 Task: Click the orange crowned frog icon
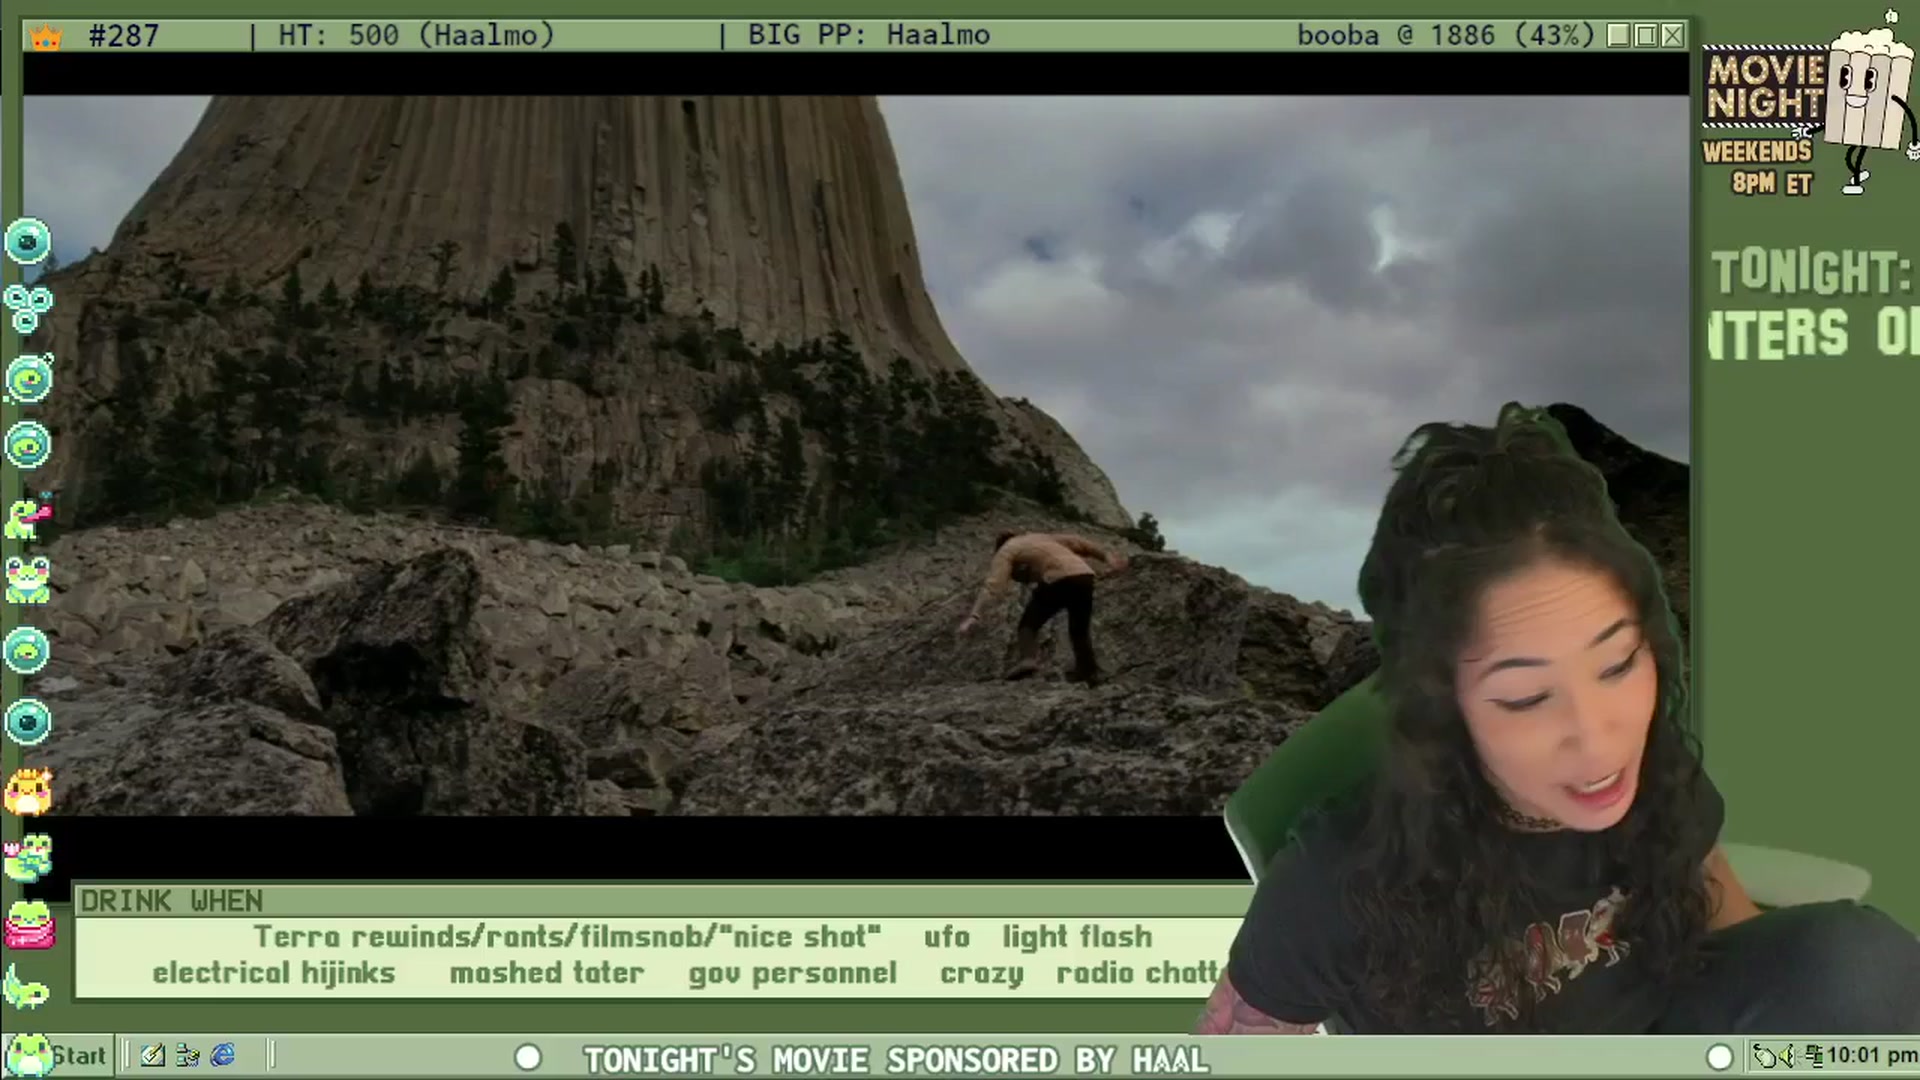pos(27,791)
